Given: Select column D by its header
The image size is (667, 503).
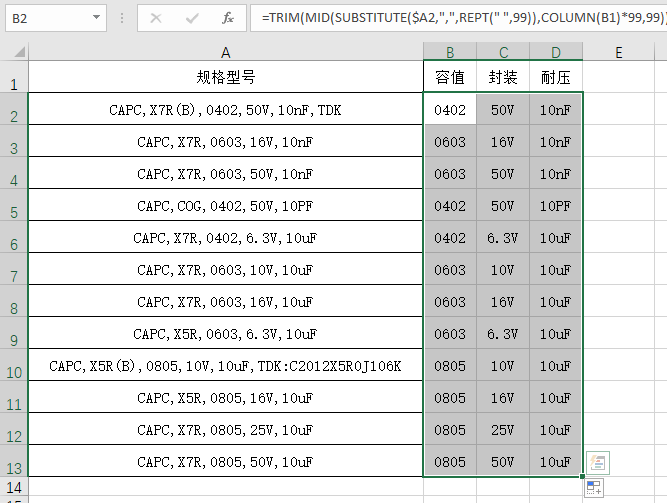Looking at the screenshot, I should 556,53.
